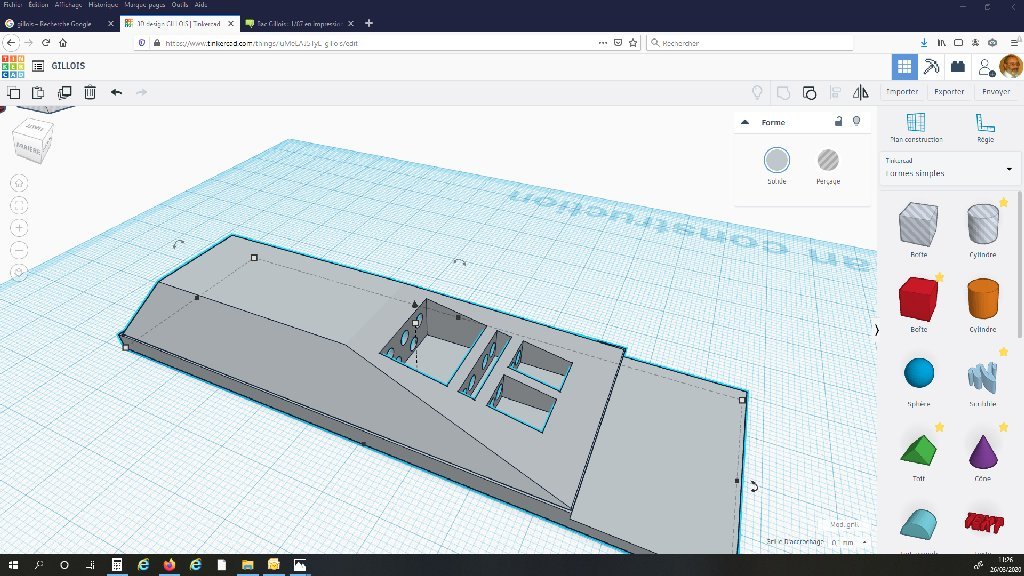Click the view cube

33,140
